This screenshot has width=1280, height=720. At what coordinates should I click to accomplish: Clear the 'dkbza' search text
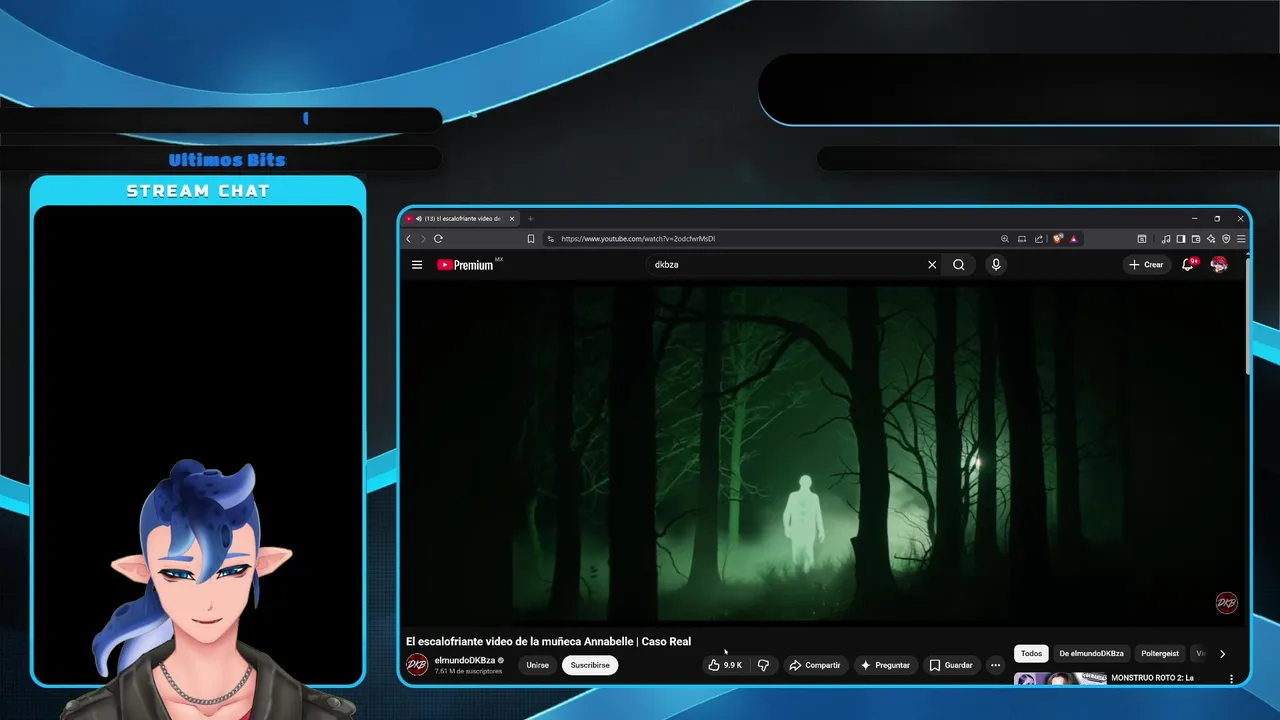(932, 265)
